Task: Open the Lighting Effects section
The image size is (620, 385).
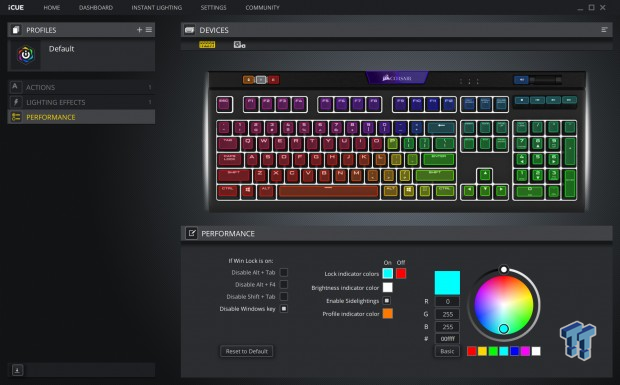Action: click(x=81, y=102)
